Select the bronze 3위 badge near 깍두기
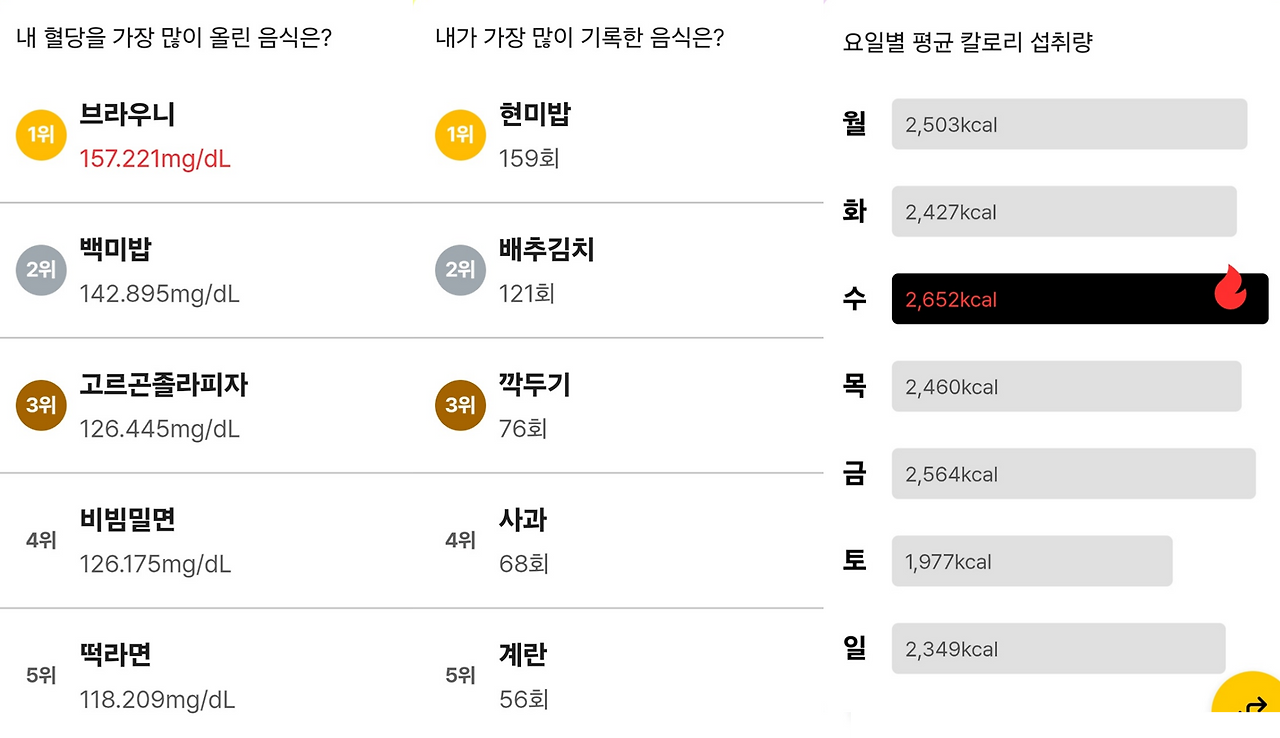 click(x=460, y=405)
